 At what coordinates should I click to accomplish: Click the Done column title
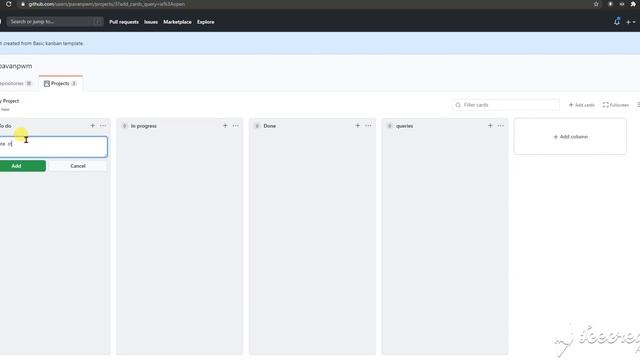click(x=270, y=126)
